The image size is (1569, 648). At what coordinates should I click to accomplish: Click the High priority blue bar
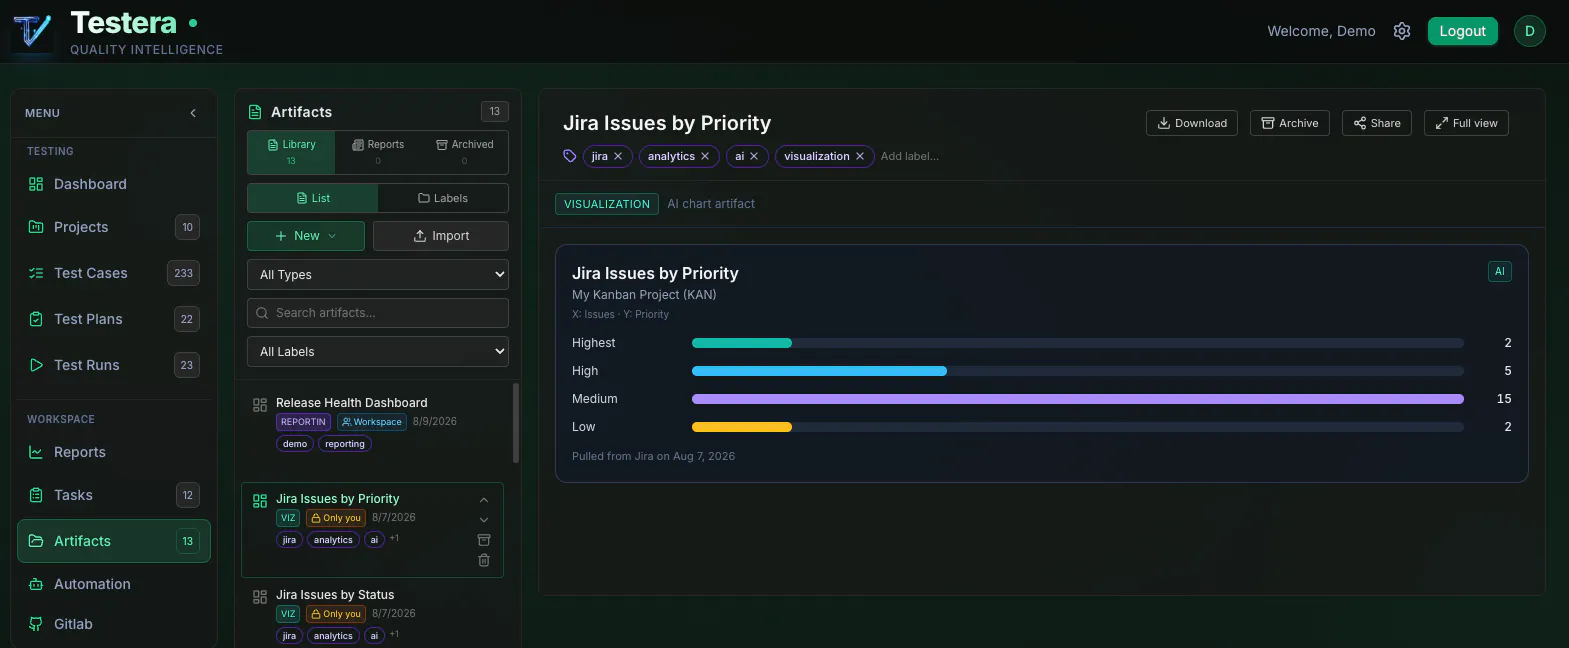819,371
